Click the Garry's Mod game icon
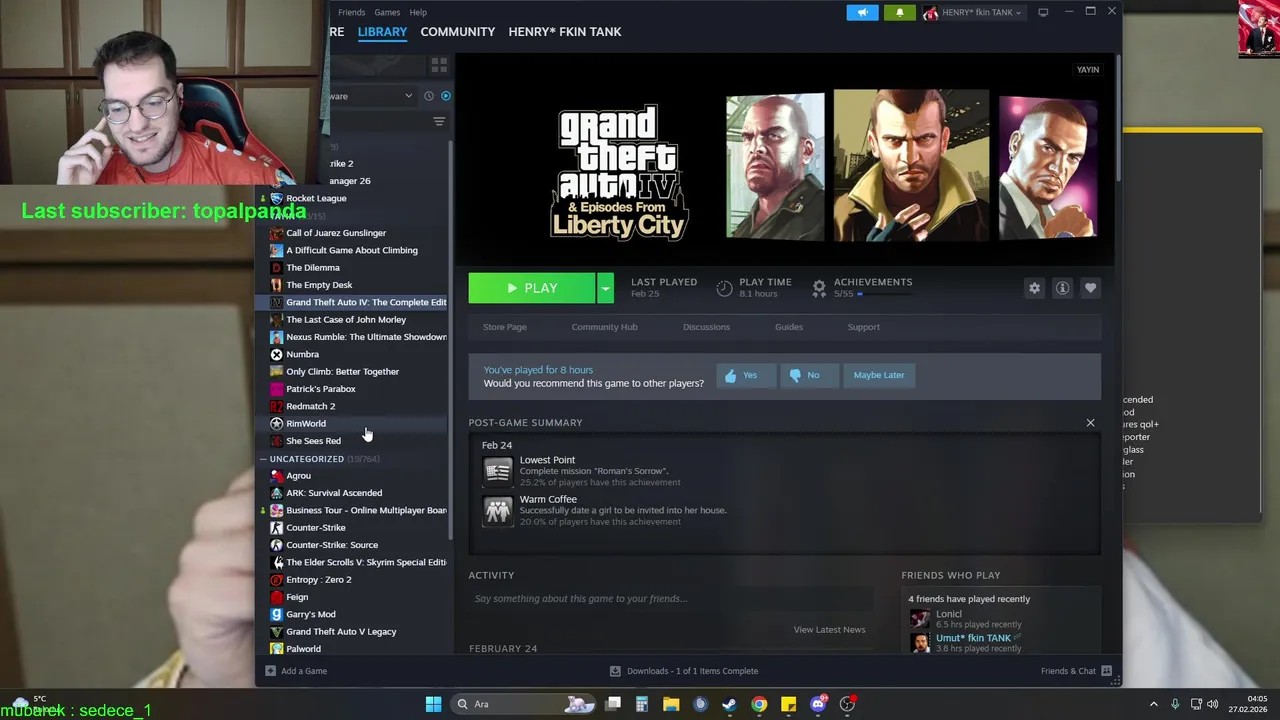 pos(277,614)
